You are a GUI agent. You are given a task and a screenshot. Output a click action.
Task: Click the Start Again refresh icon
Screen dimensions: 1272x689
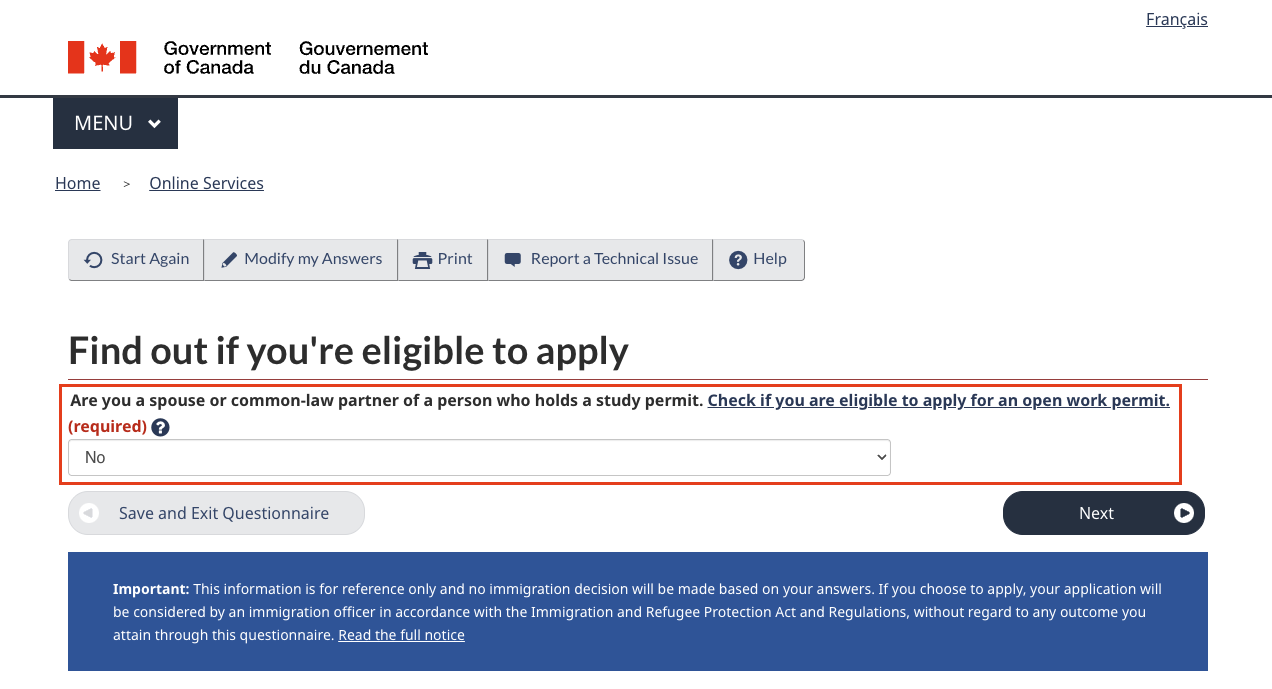(92, 259)
